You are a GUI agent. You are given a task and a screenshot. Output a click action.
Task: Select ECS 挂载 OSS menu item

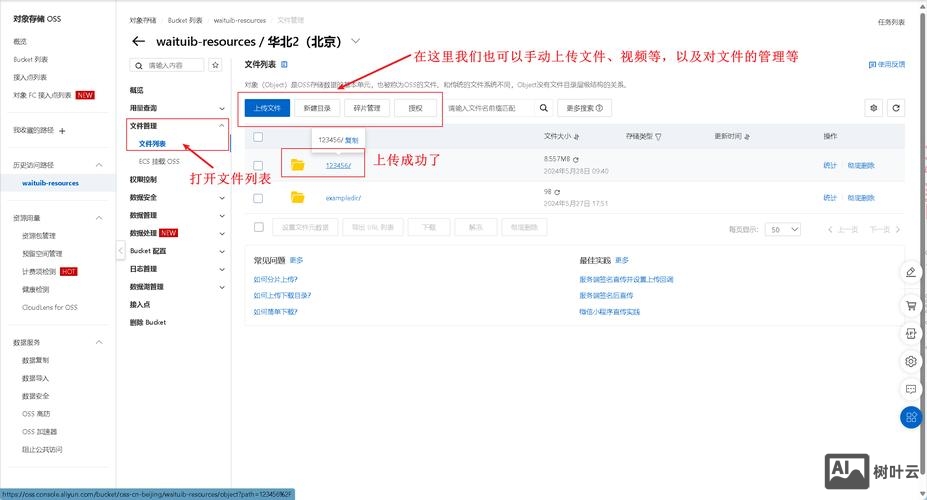pos(159,161)
